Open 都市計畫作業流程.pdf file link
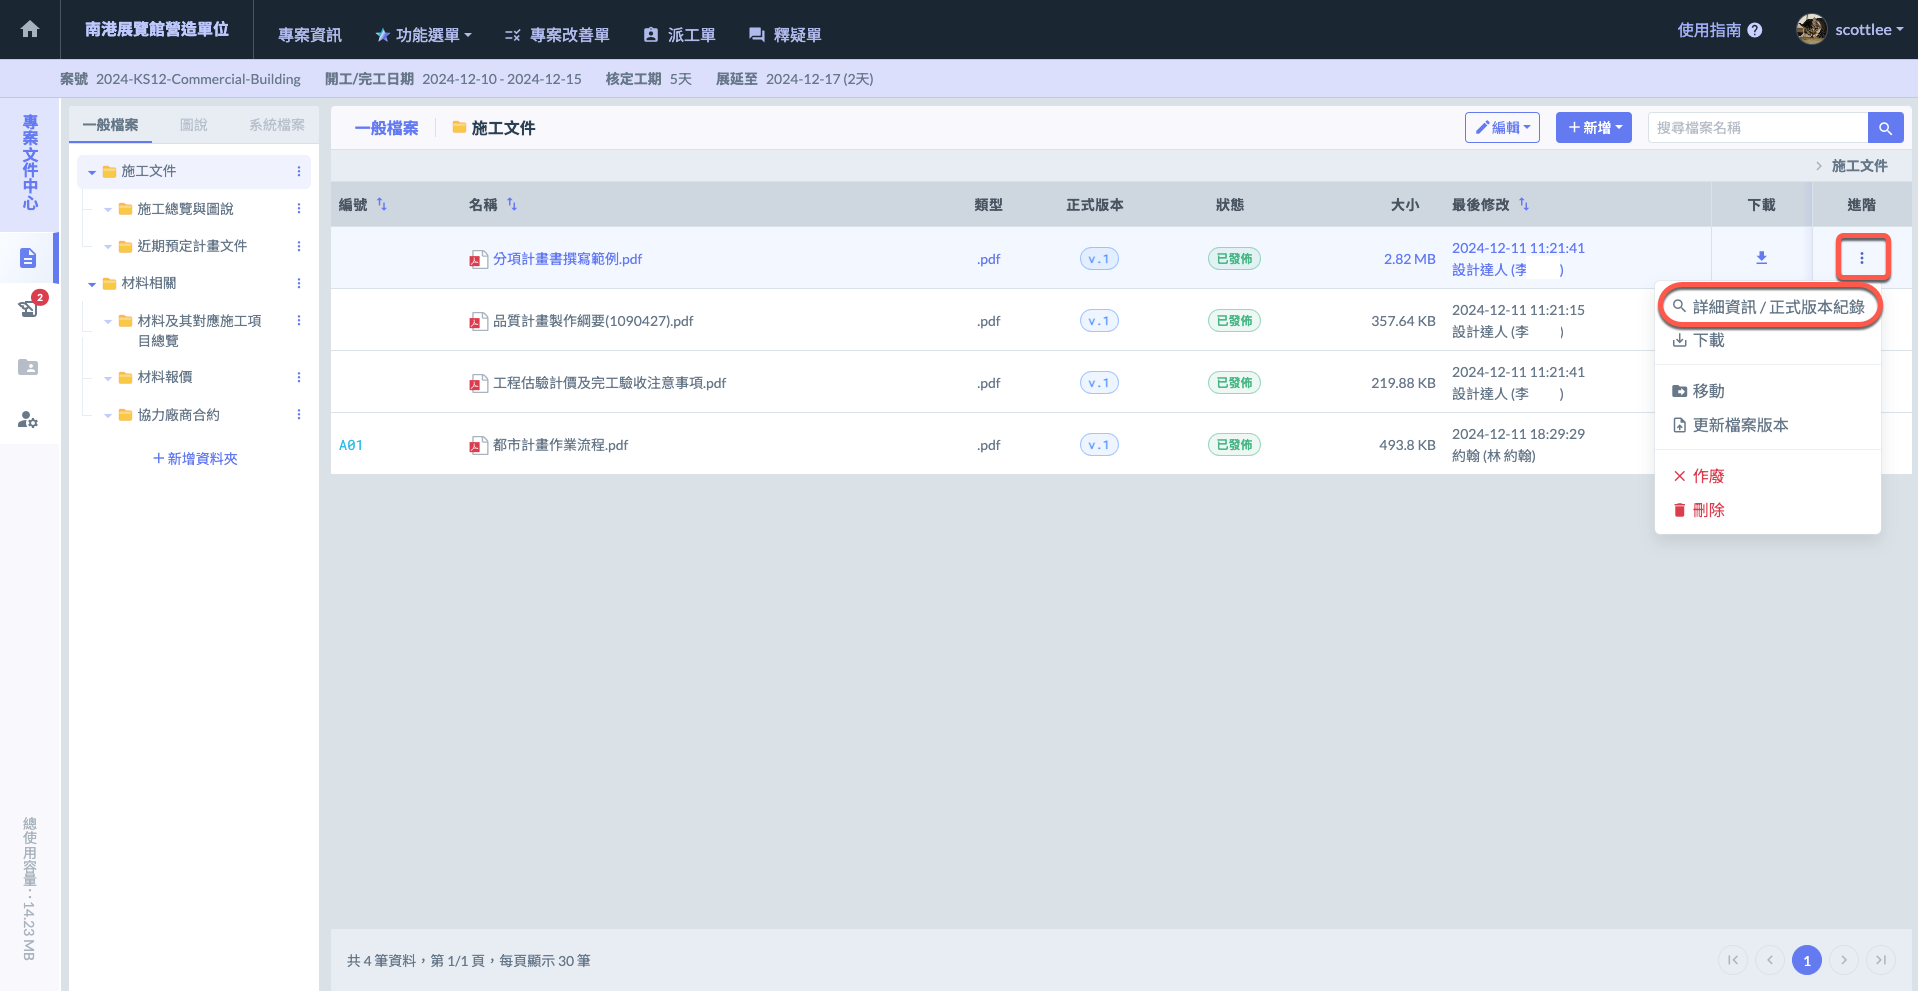 [560, 445]
